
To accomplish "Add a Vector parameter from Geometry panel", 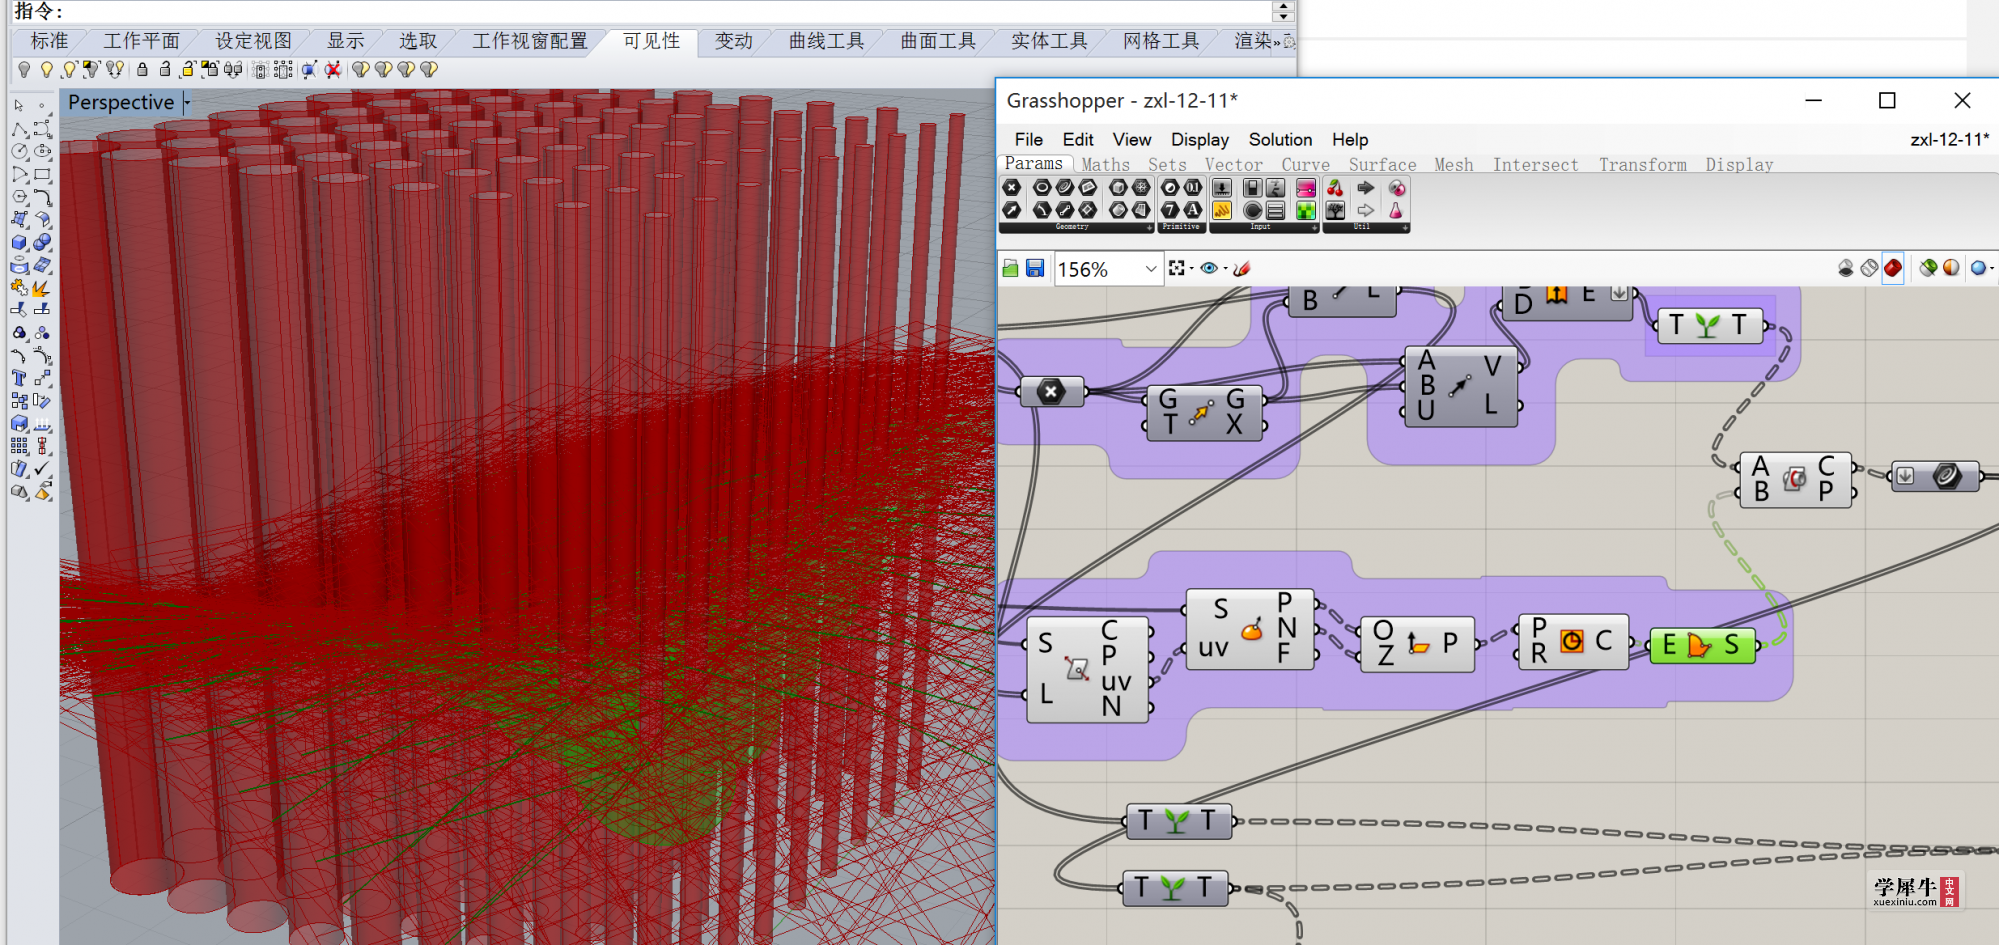I will coord(1012,210).
